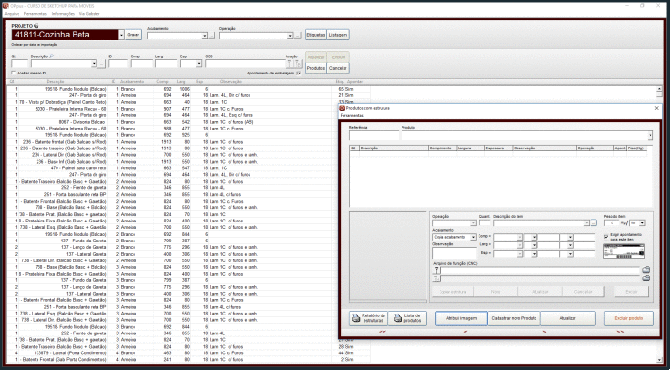This screenshot has height=370, width=670.
Task: Toggle the checkbox below the Qt field
Action: pyautogui.click(x=14, y=73)
